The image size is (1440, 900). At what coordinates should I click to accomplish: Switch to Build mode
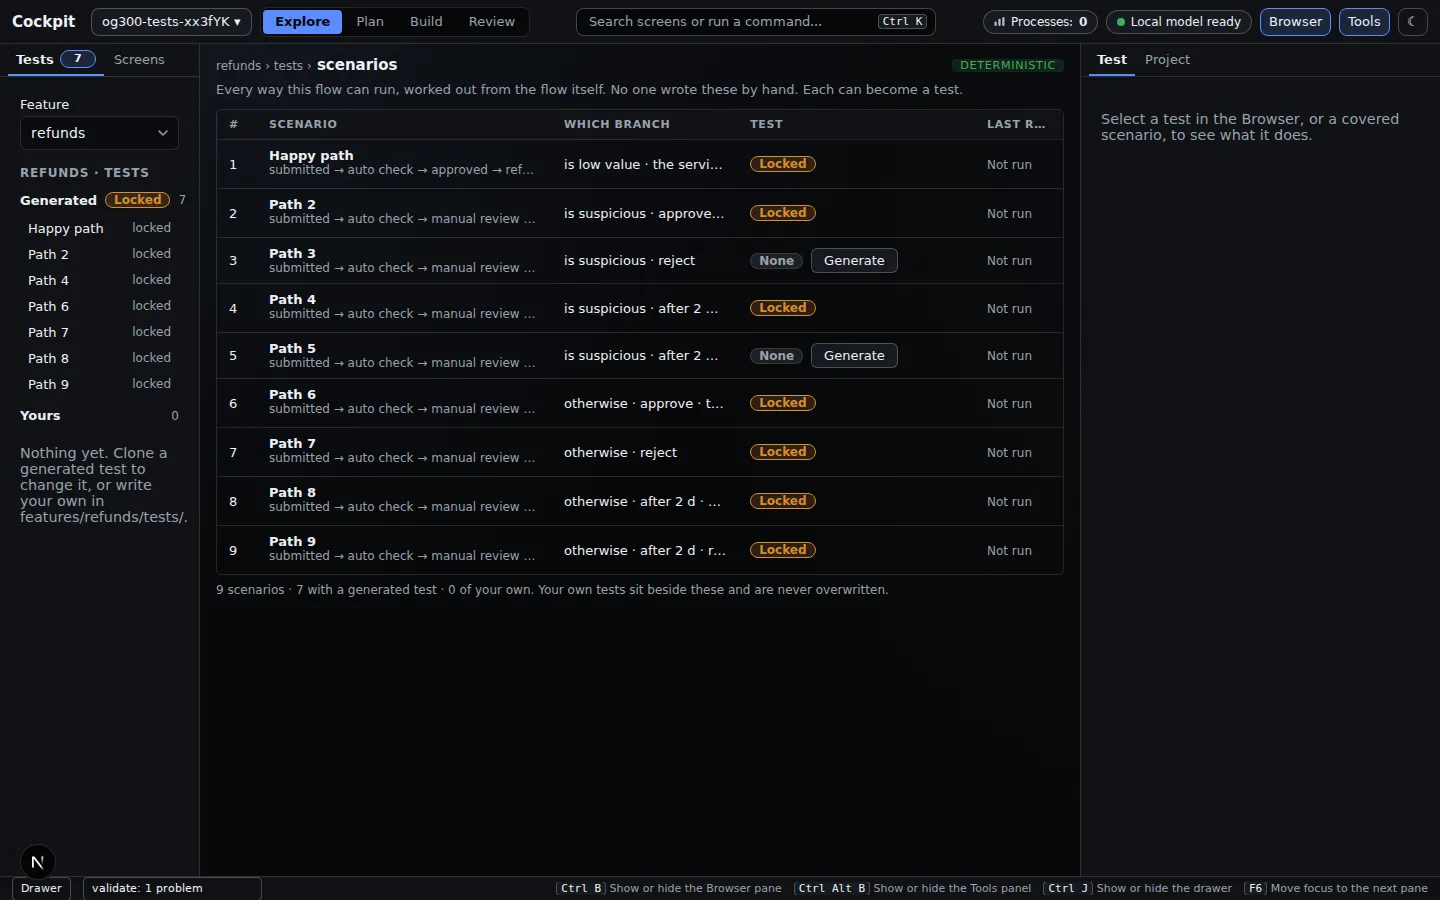(x=426, y=21)
